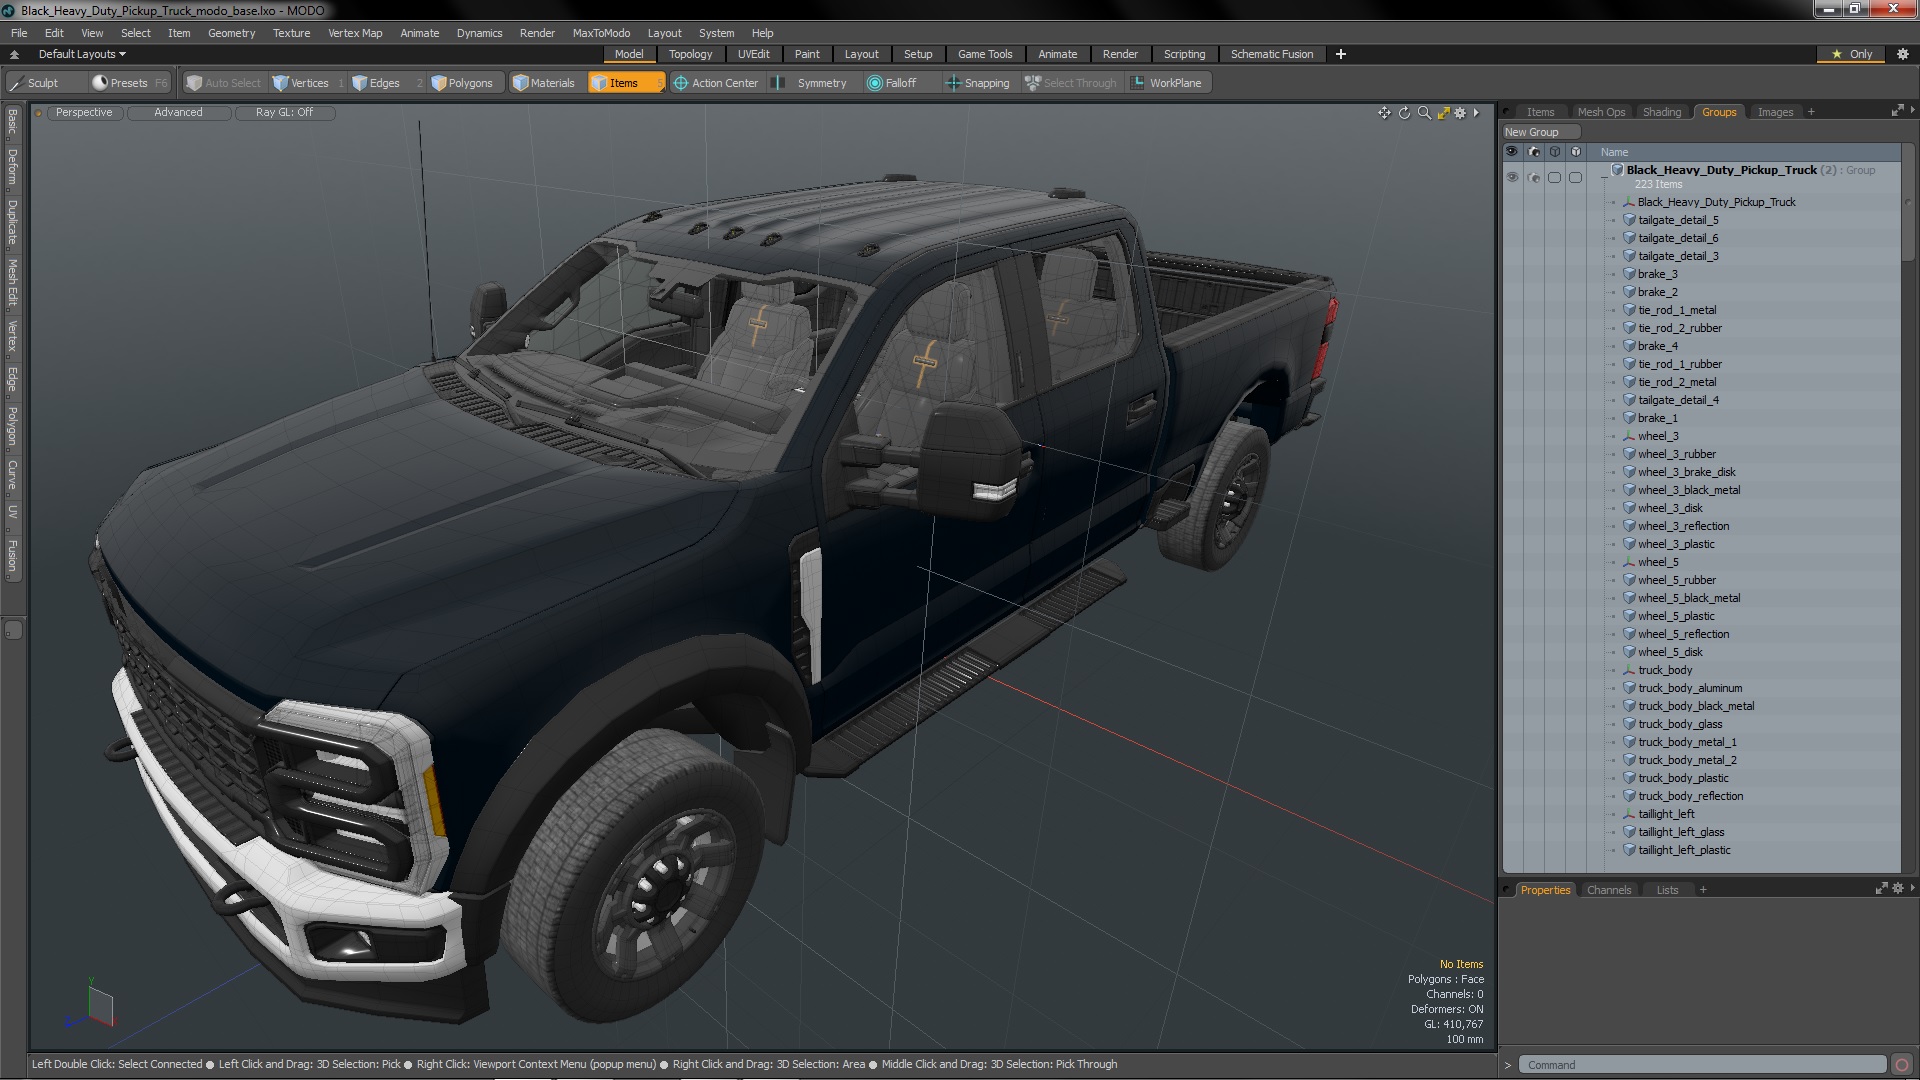Switch to the UVEdit layout tab
The height and width of the screenshot is (1080, 1920).
pos(753,54)
